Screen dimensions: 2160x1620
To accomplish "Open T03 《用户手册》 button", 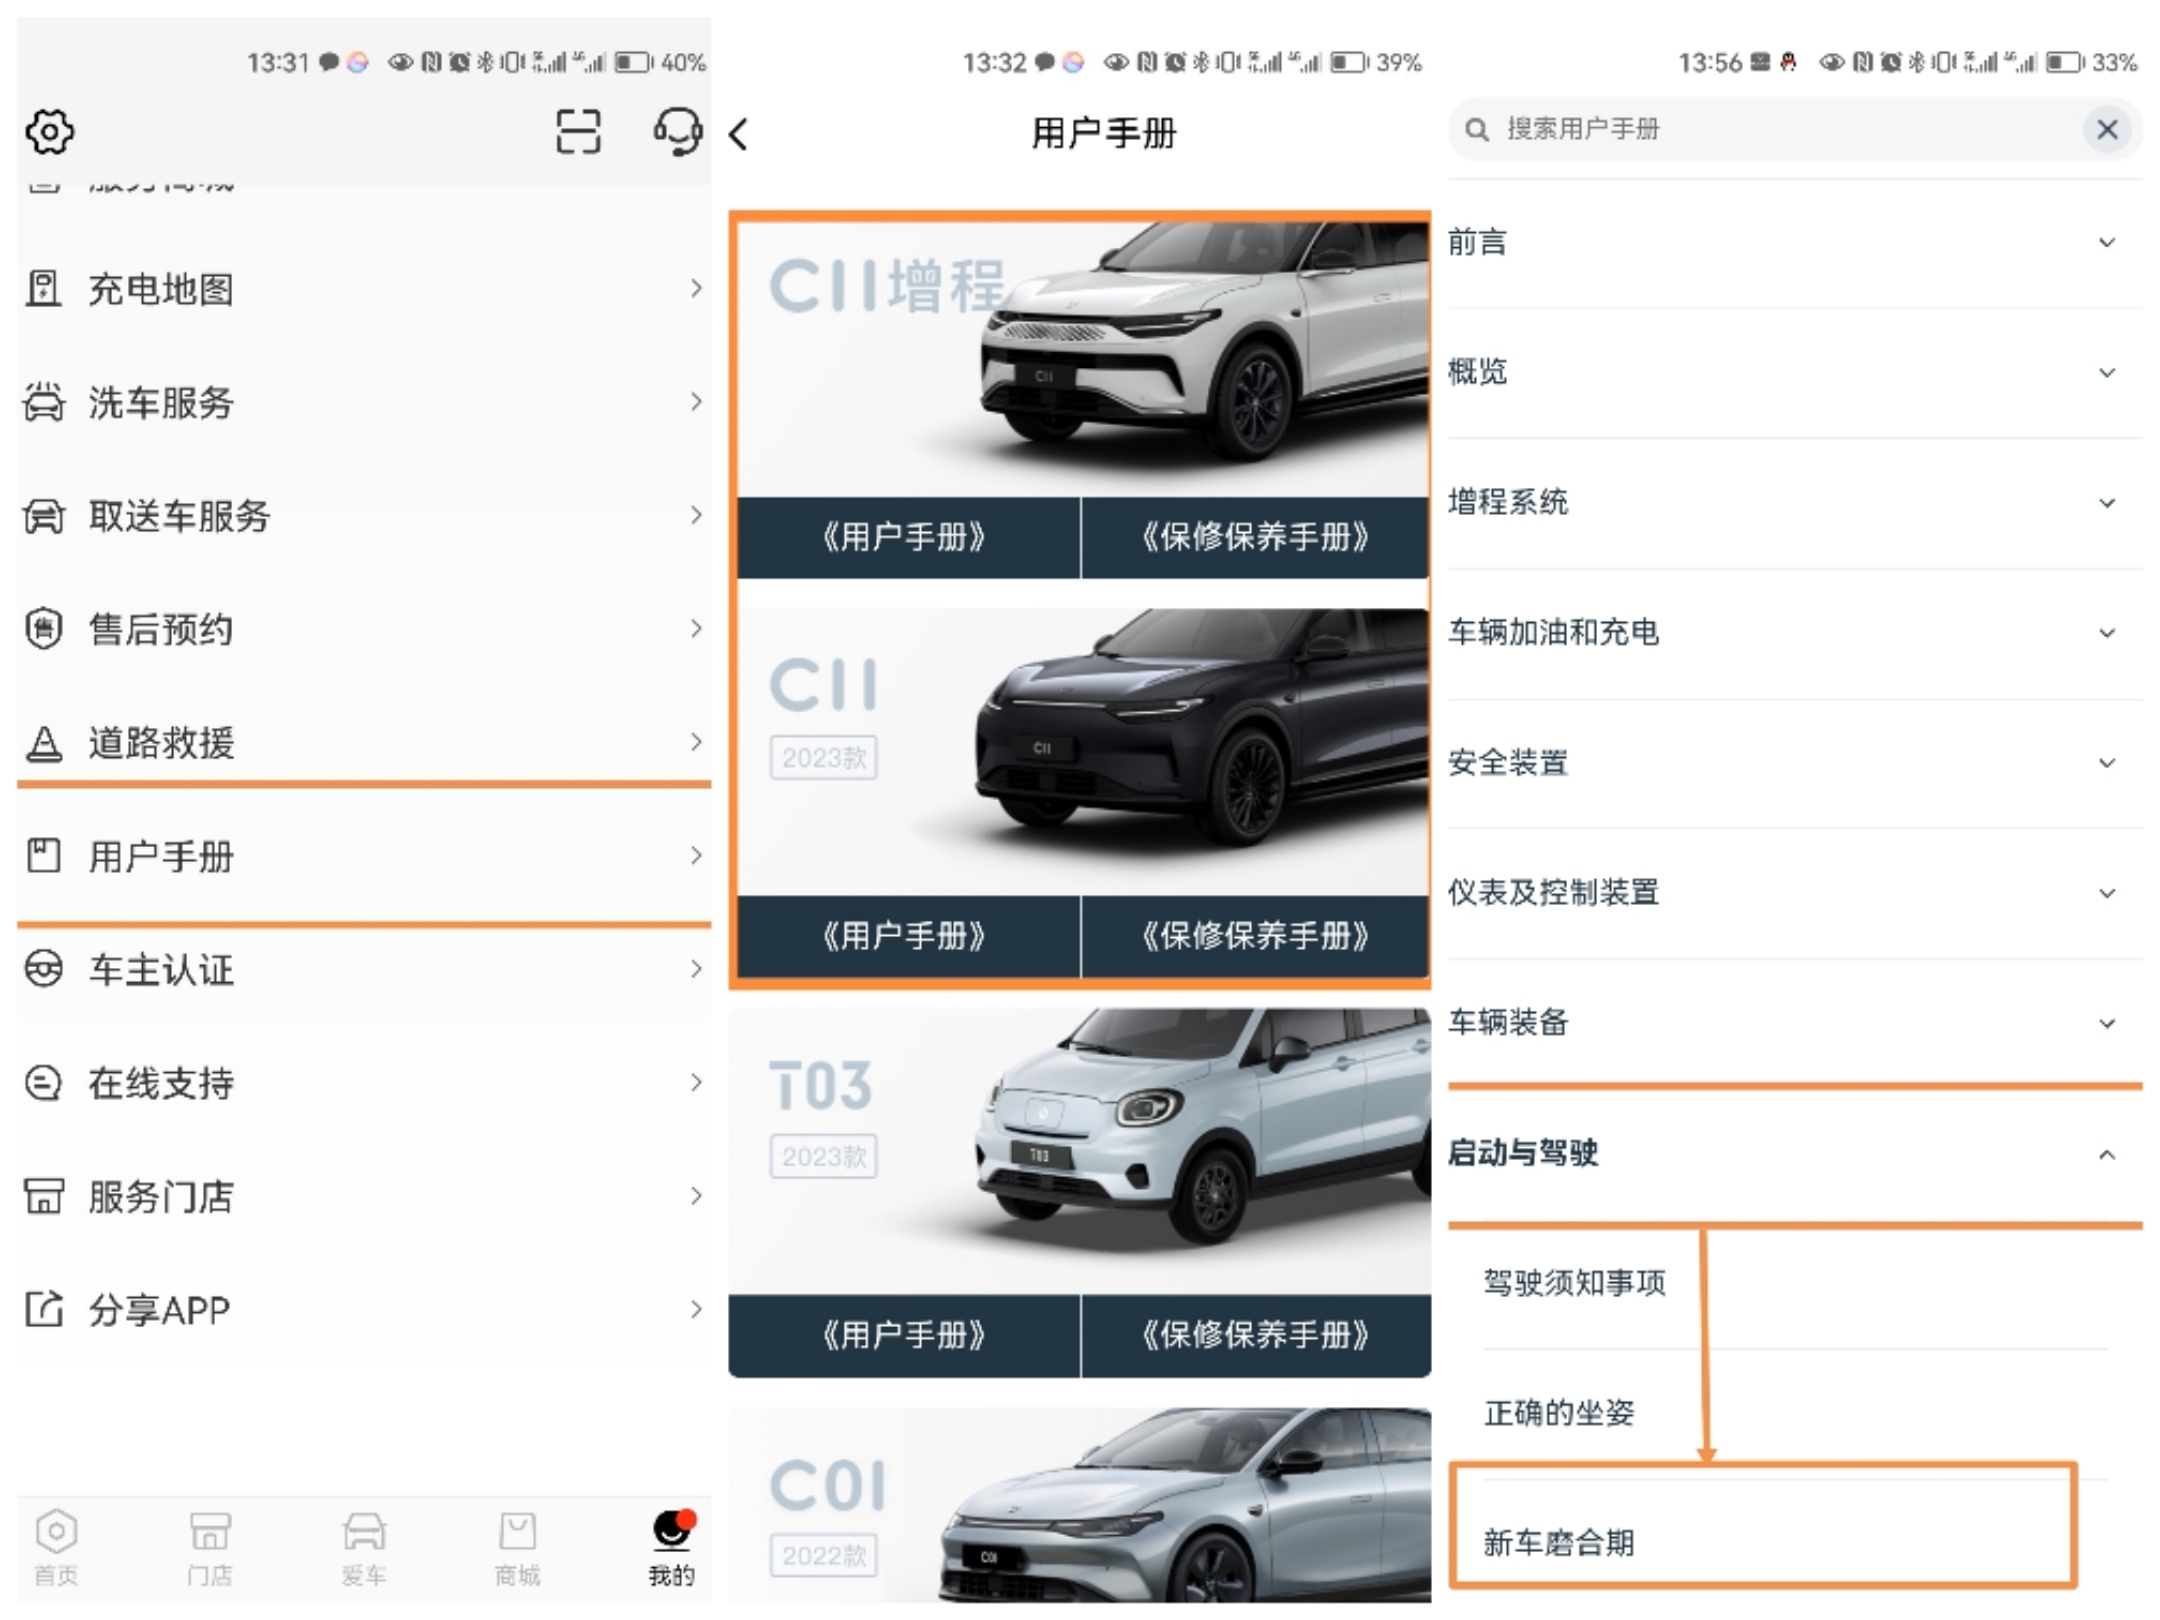I will 906,1335.
